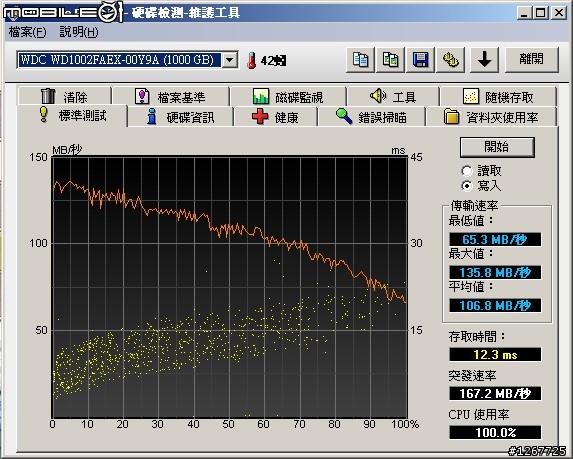Click the red thermometer temperature icon

pos(251,60)
